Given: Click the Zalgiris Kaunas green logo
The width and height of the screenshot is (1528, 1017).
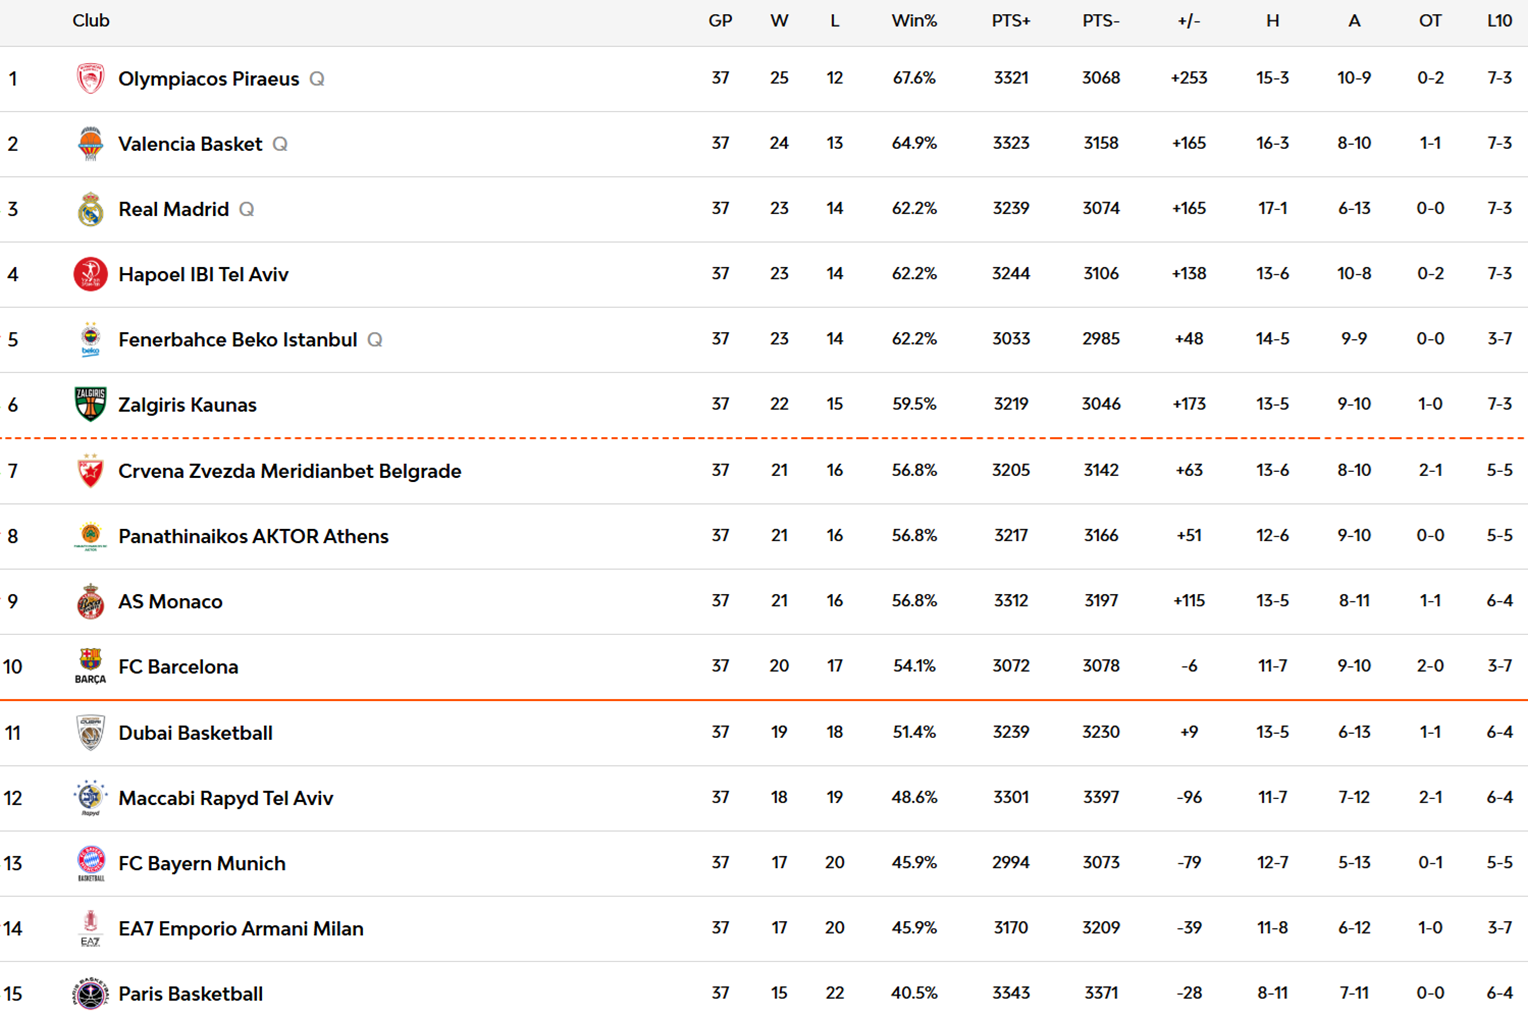Looking at the screenshot, I should (90, 404).
